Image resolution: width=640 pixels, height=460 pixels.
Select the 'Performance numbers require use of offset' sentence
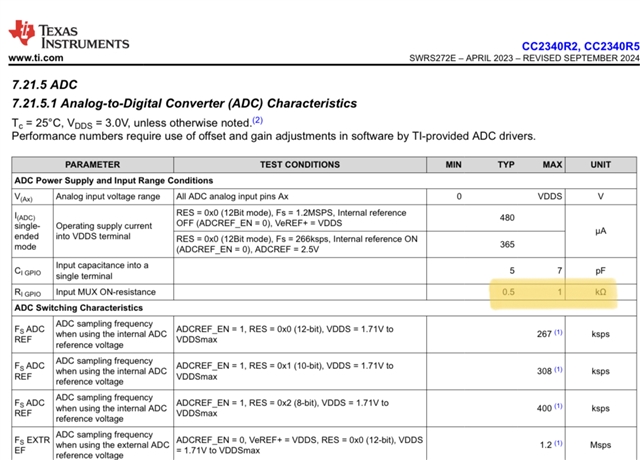pos(273,136)
